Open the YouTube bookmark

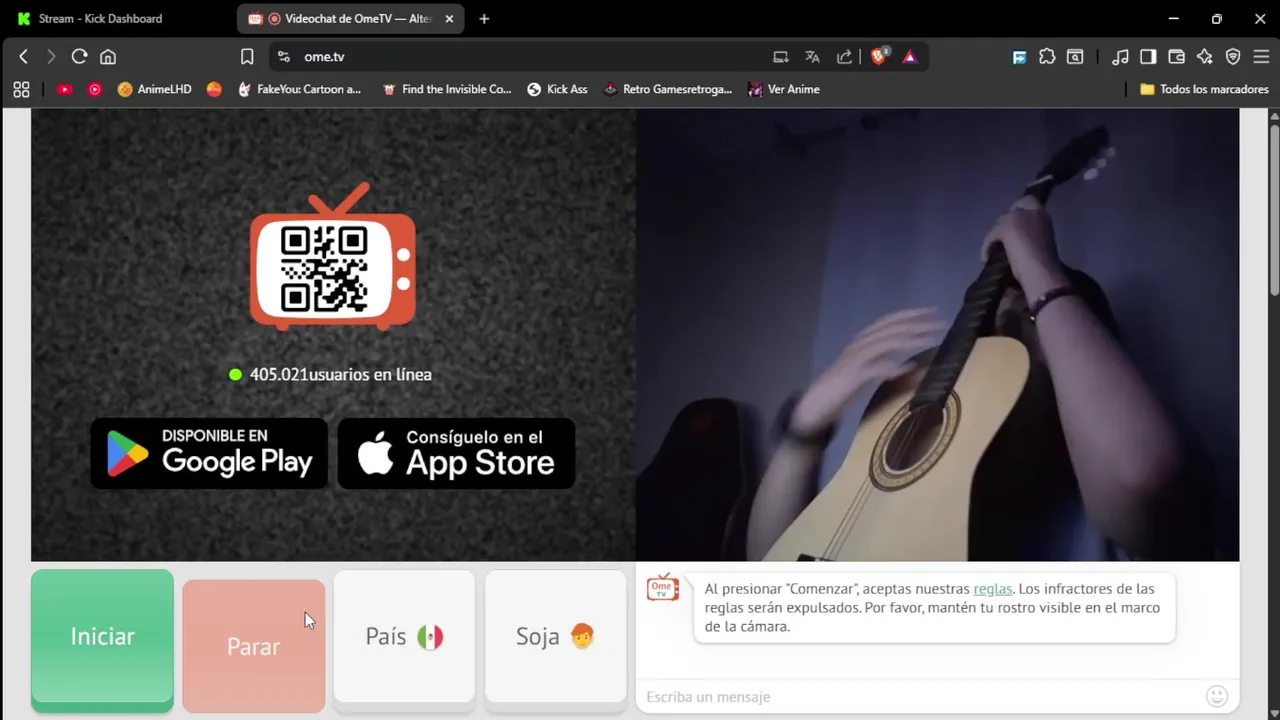tap(64, 89)
